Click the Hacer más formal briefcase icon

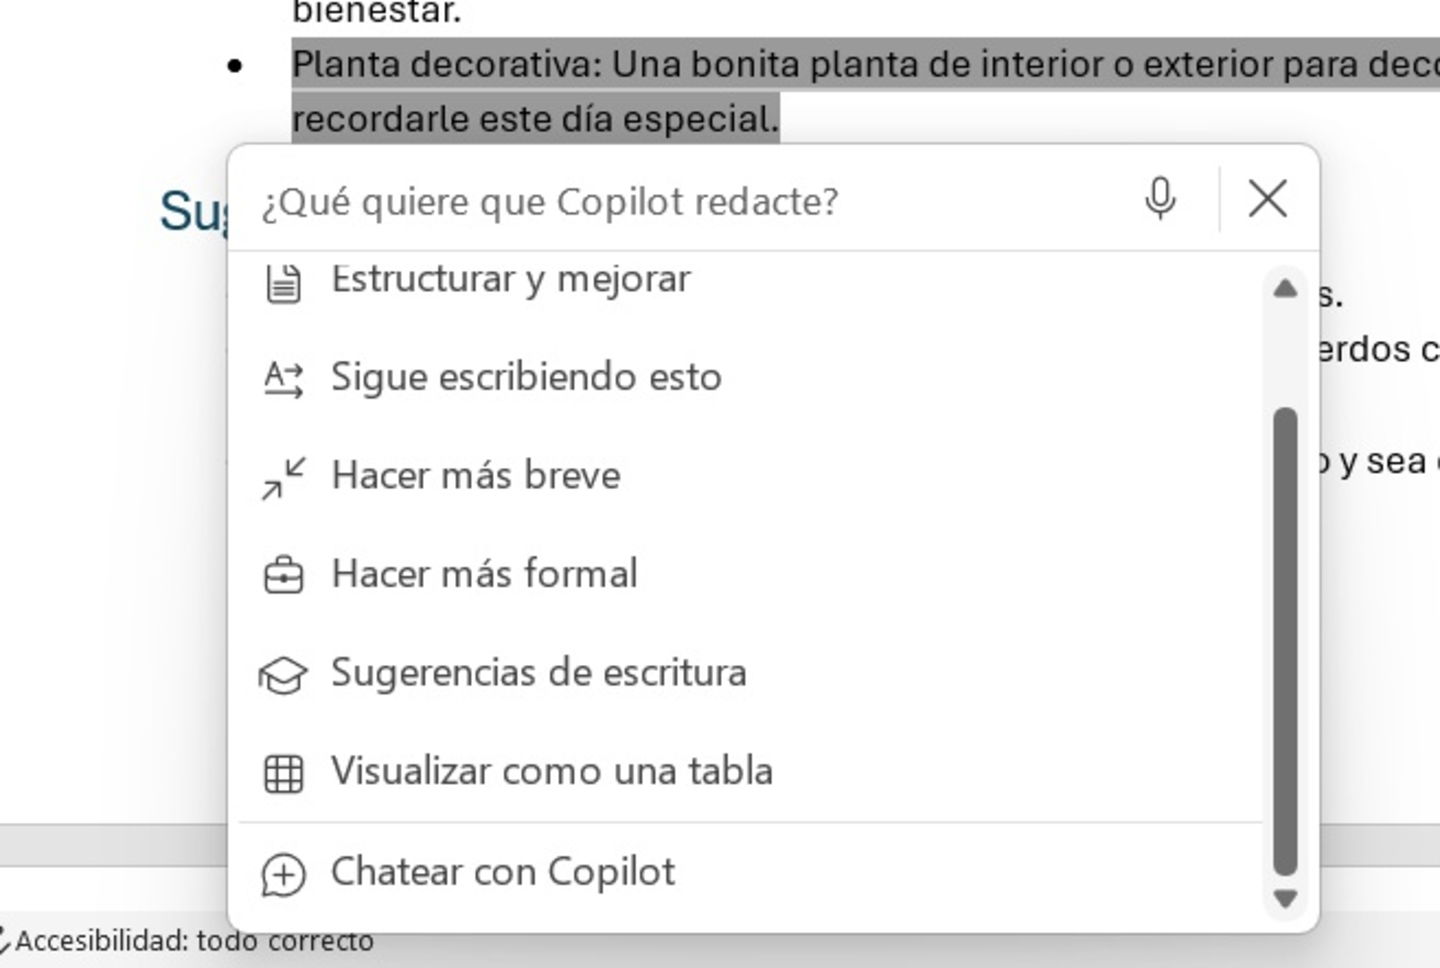coord(284,574)
